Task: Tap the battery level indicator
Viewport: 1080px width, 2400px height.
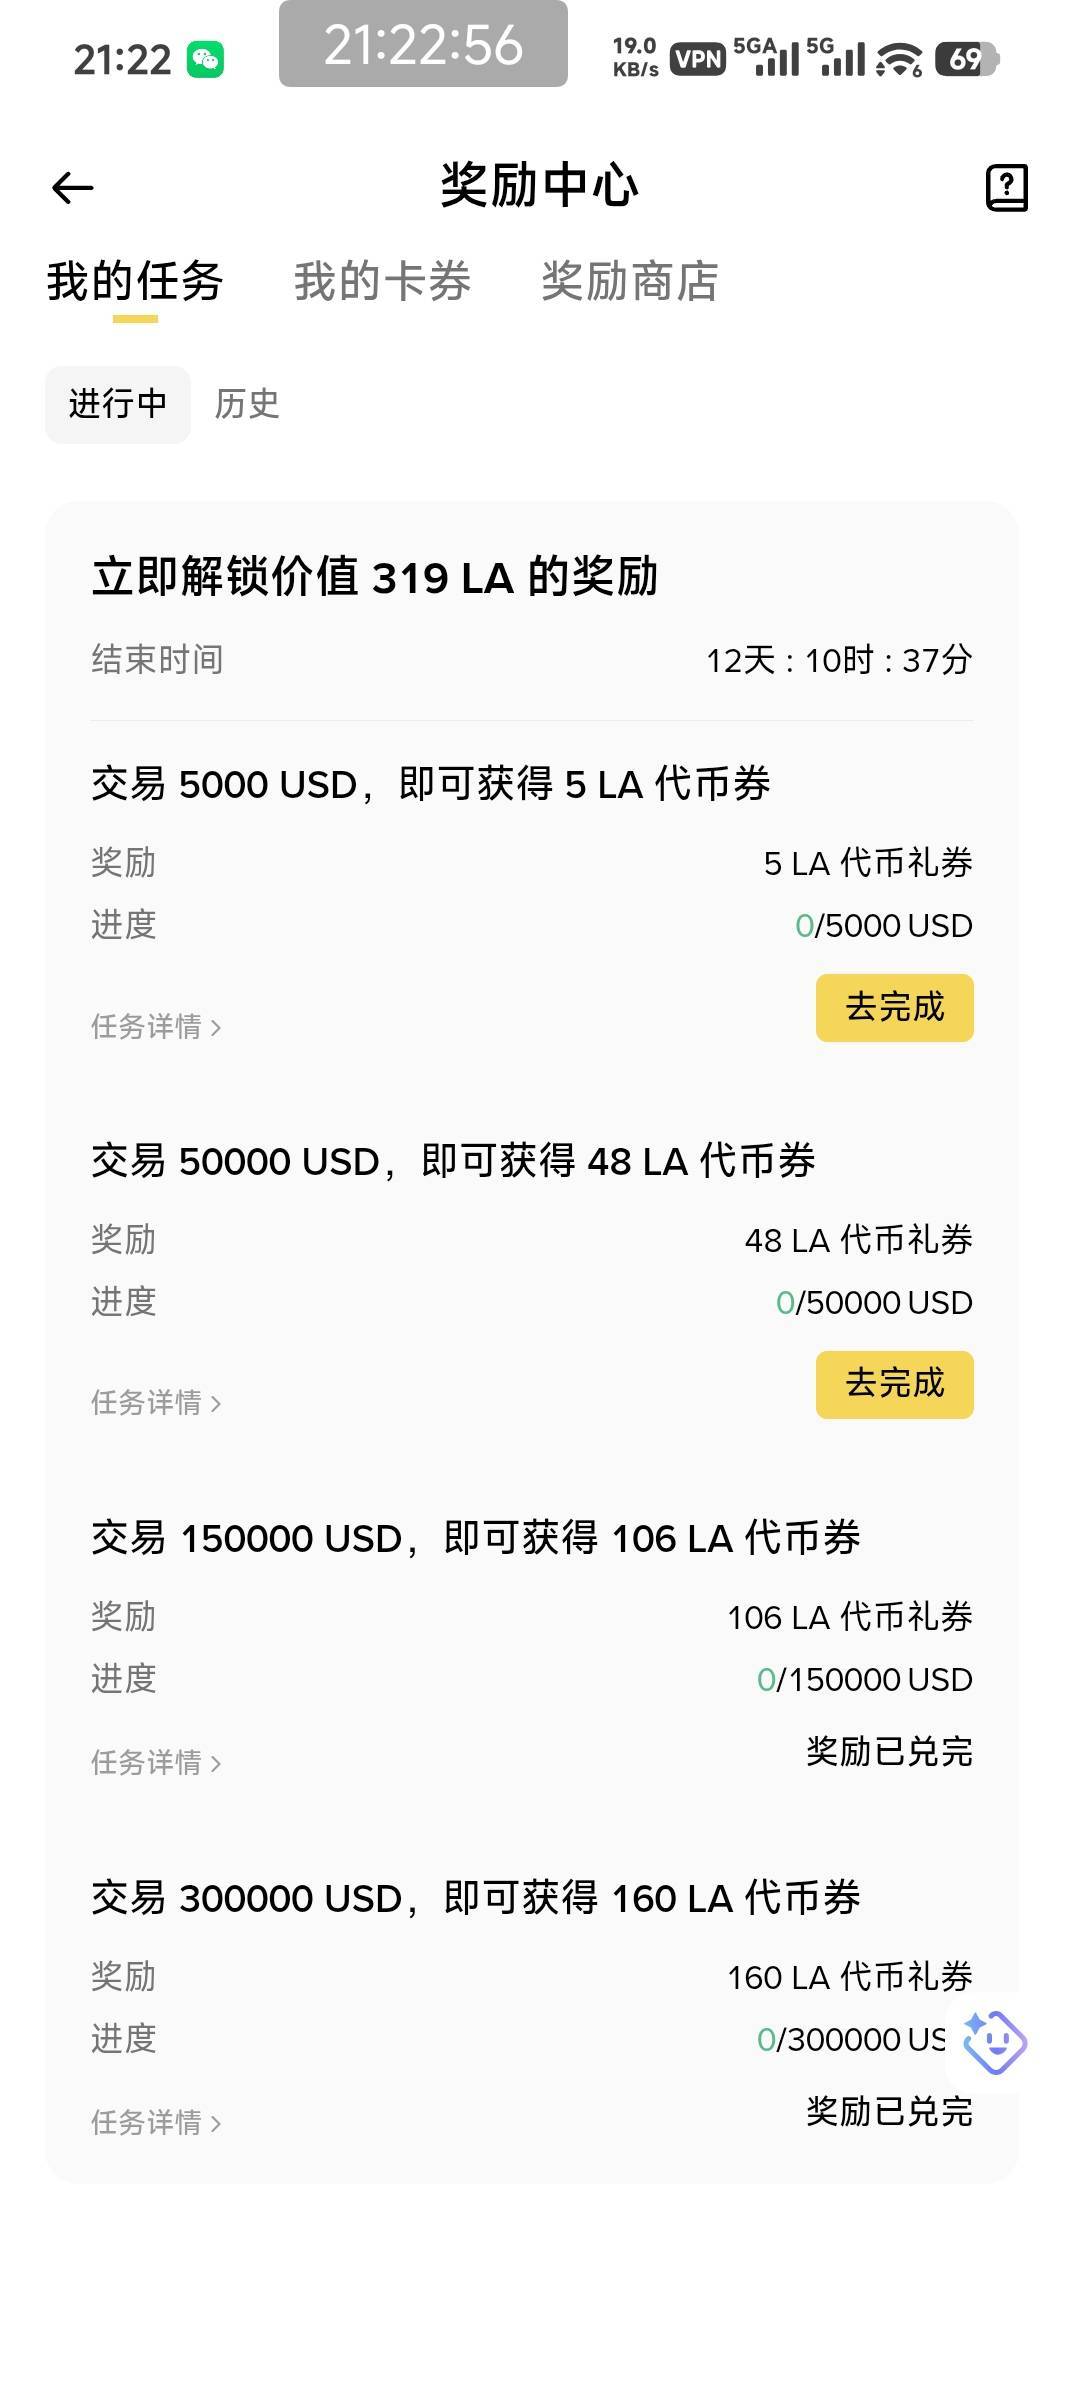Action: click(966, 60)
